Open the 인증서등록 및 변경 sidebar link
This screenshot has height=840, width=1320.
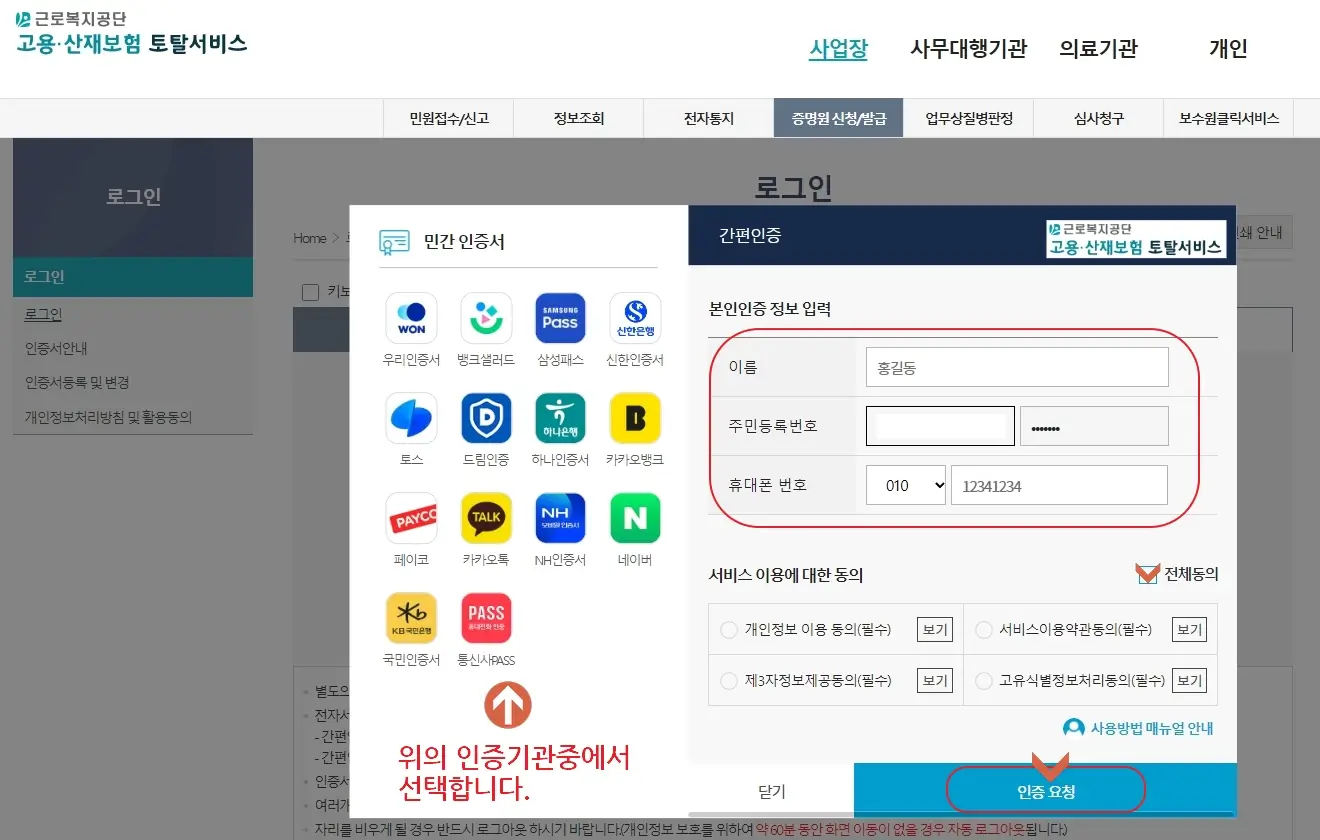pos(77,382)
